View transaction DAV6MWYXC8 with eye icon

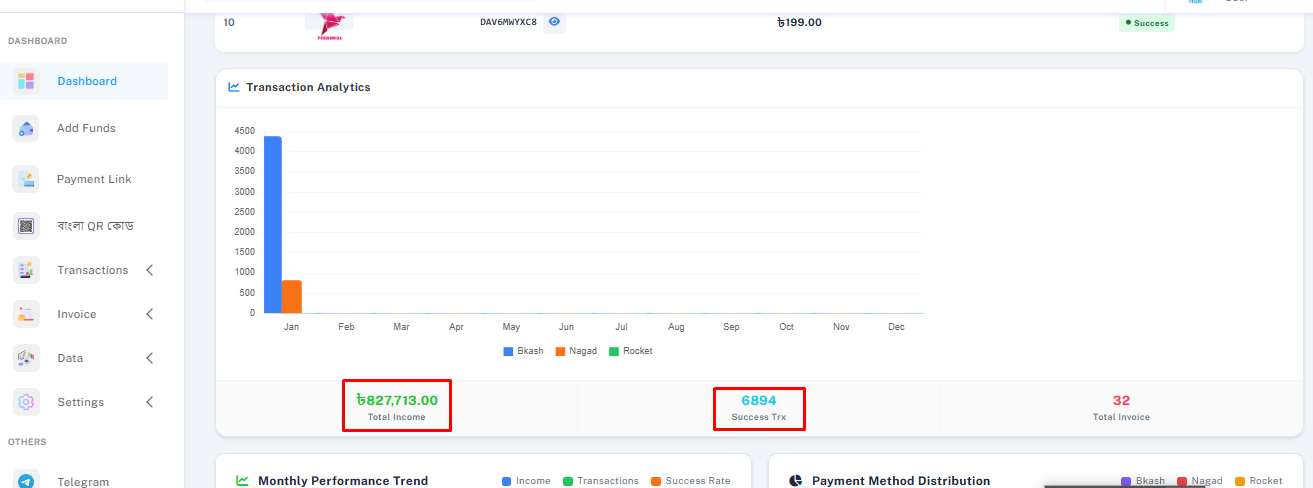[x=554, y=22]
